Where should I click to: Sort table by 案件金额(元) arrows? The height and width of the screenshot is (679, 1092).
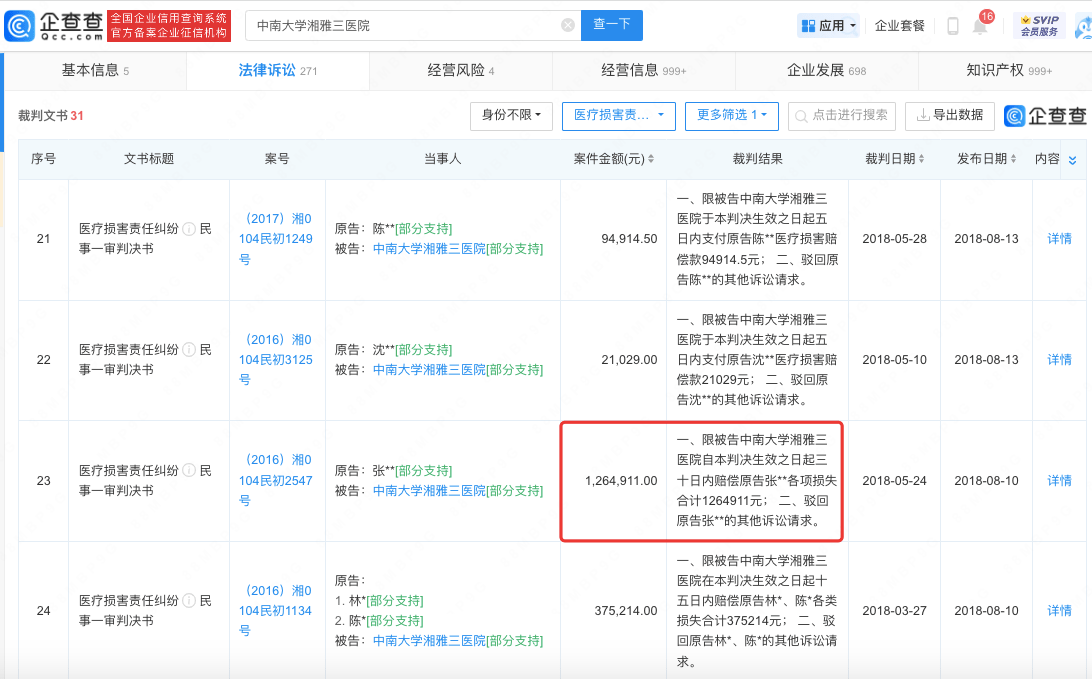pyautogui.click(x=651, y=159)
